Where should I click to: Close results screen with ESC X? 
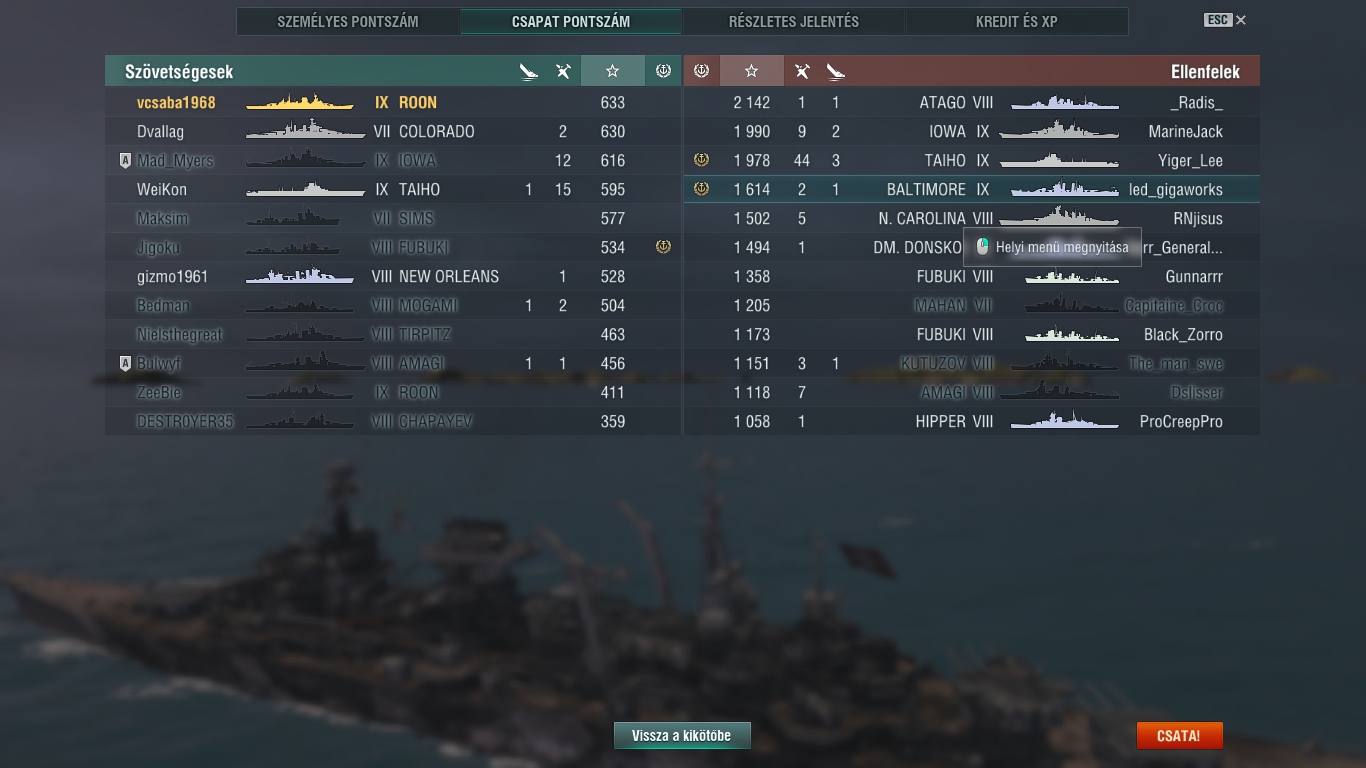tap(1226, 20)
